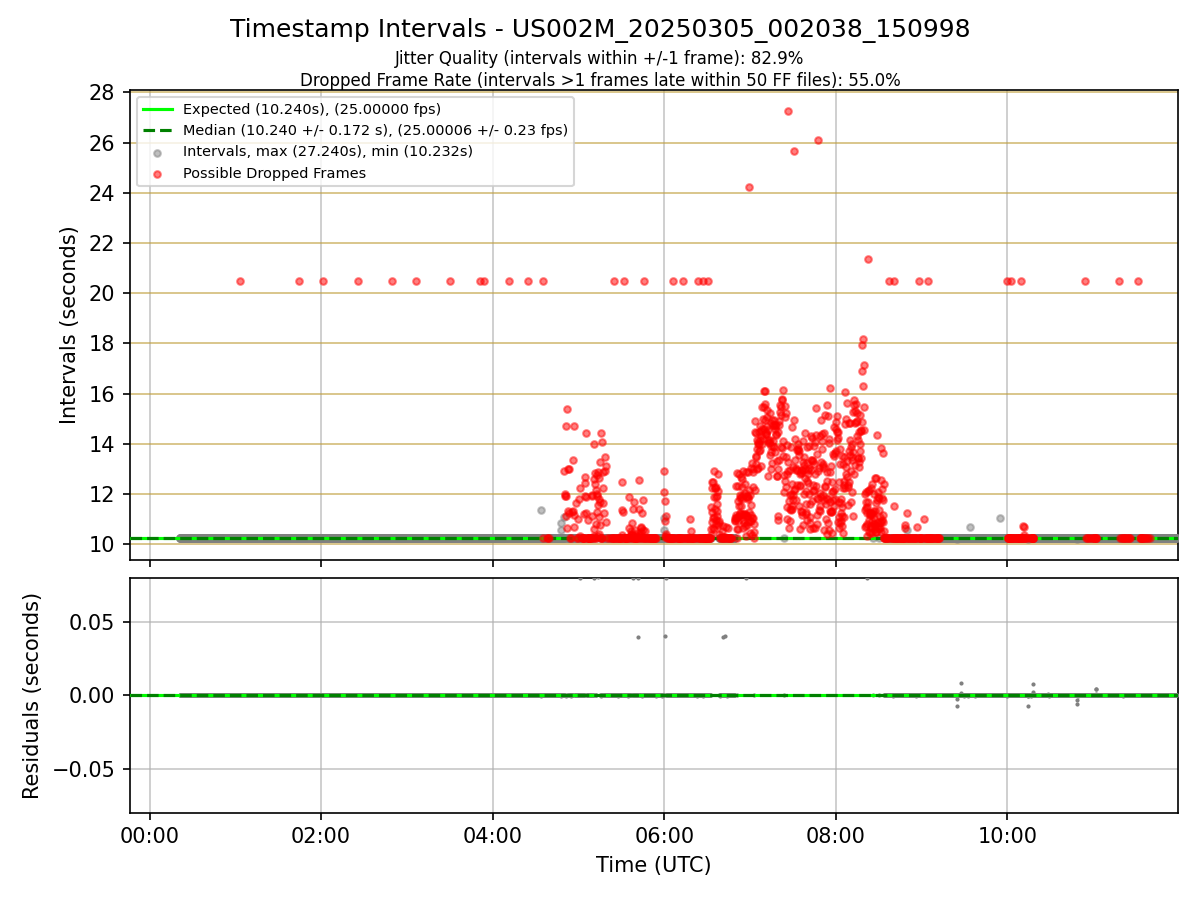Click the dashed green Median line sample in legend
The image size is (1200, 900).
(x=158, y=130)
